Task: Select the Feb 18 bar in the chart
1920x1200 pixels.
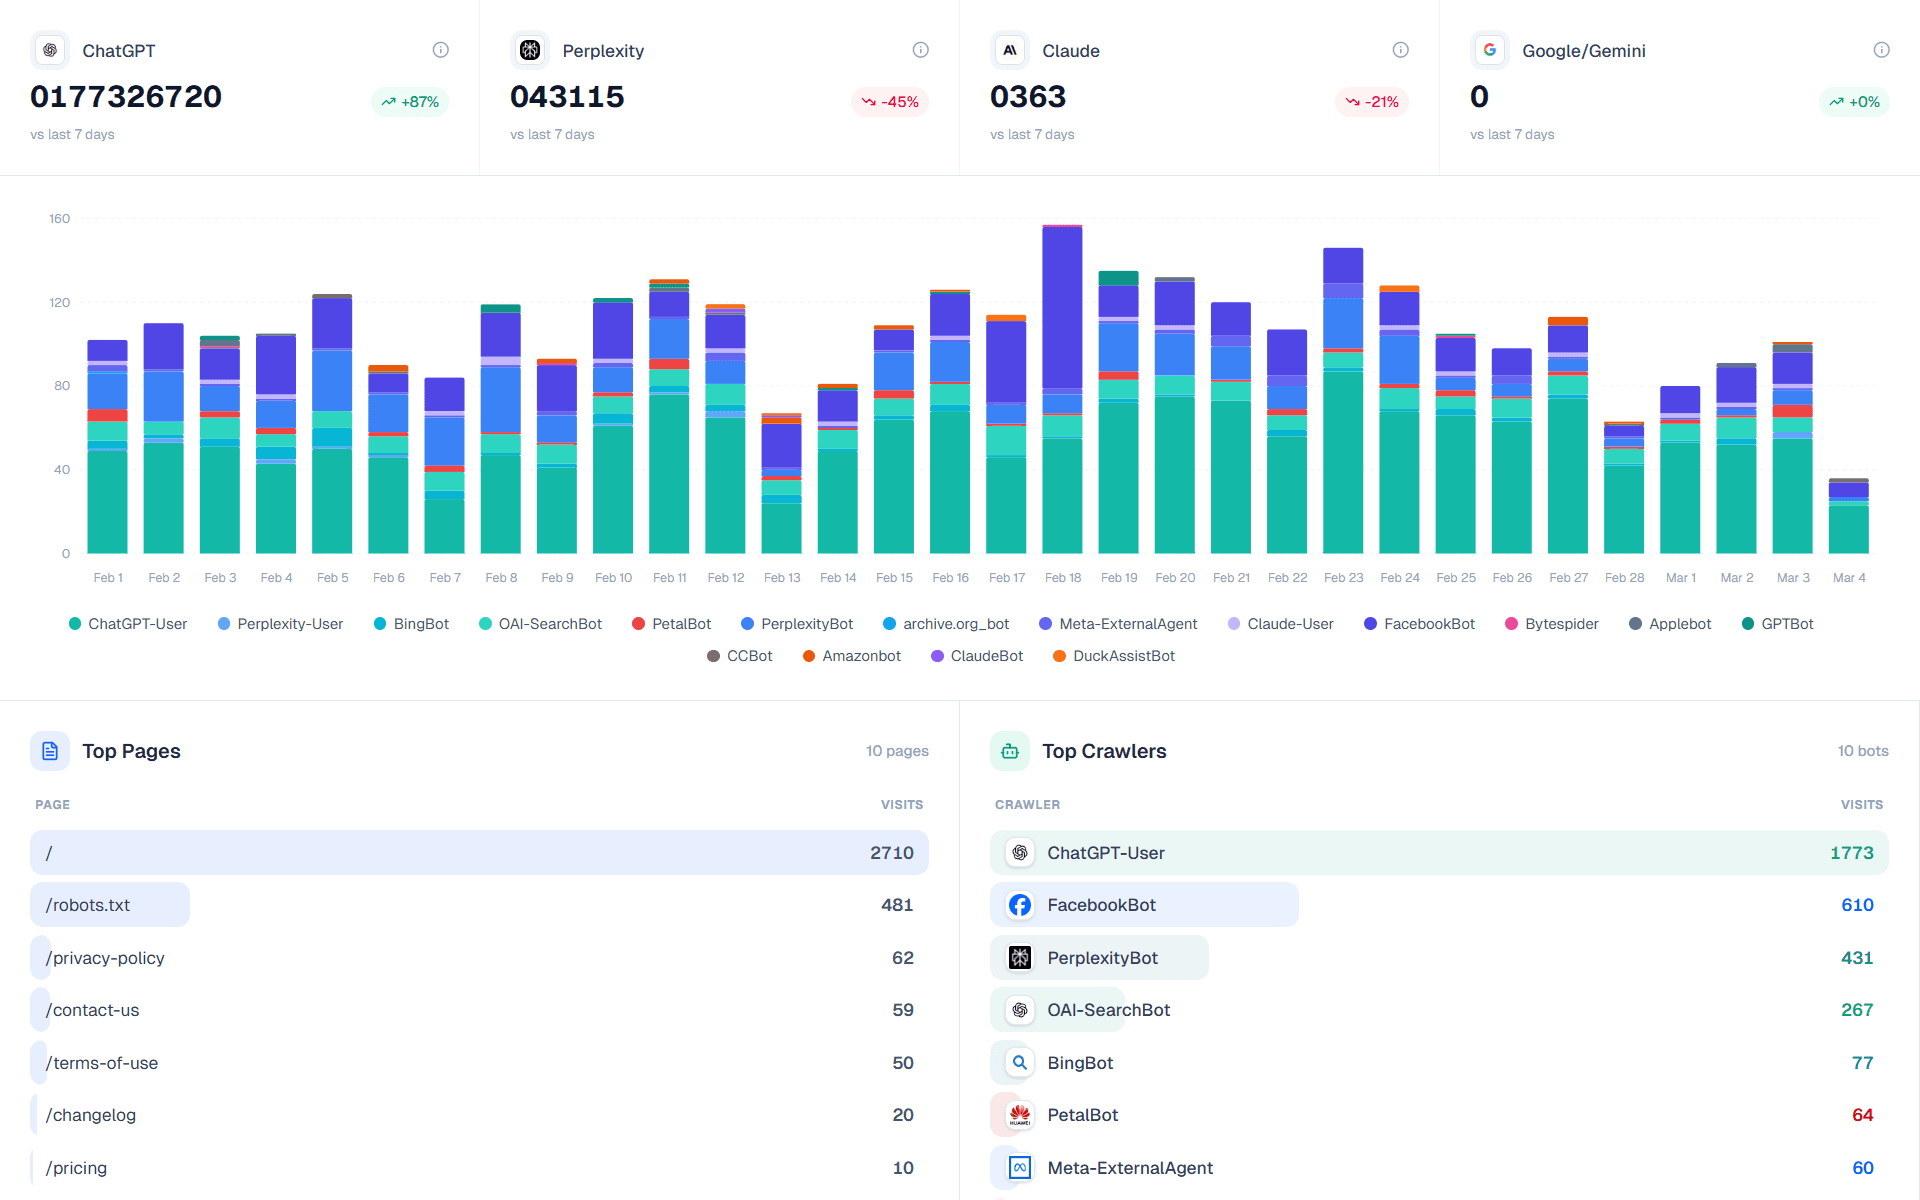Action: coord(1062,400)
